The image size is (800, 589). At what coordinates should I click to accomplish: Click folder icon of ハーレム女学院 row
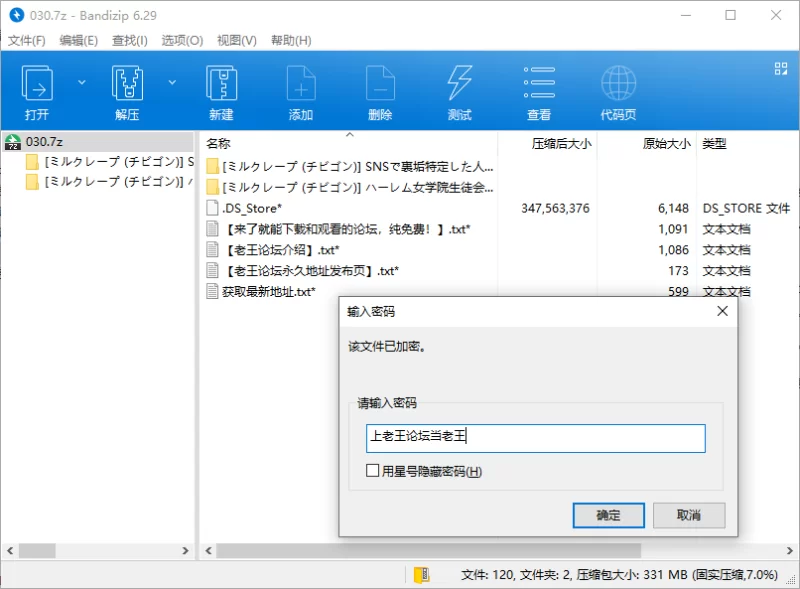(212, 187)
